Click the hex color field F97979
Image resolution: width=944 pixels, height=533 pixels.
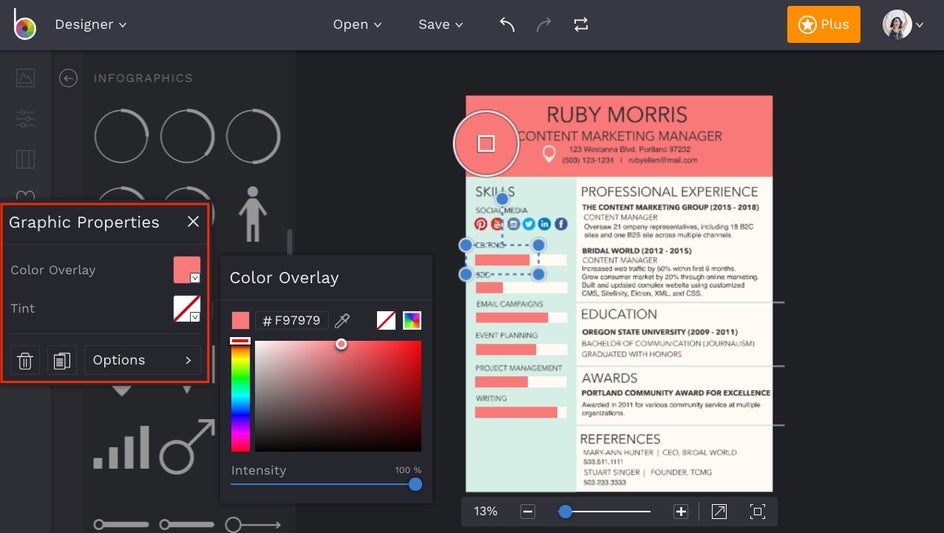(x=291, y=320)
